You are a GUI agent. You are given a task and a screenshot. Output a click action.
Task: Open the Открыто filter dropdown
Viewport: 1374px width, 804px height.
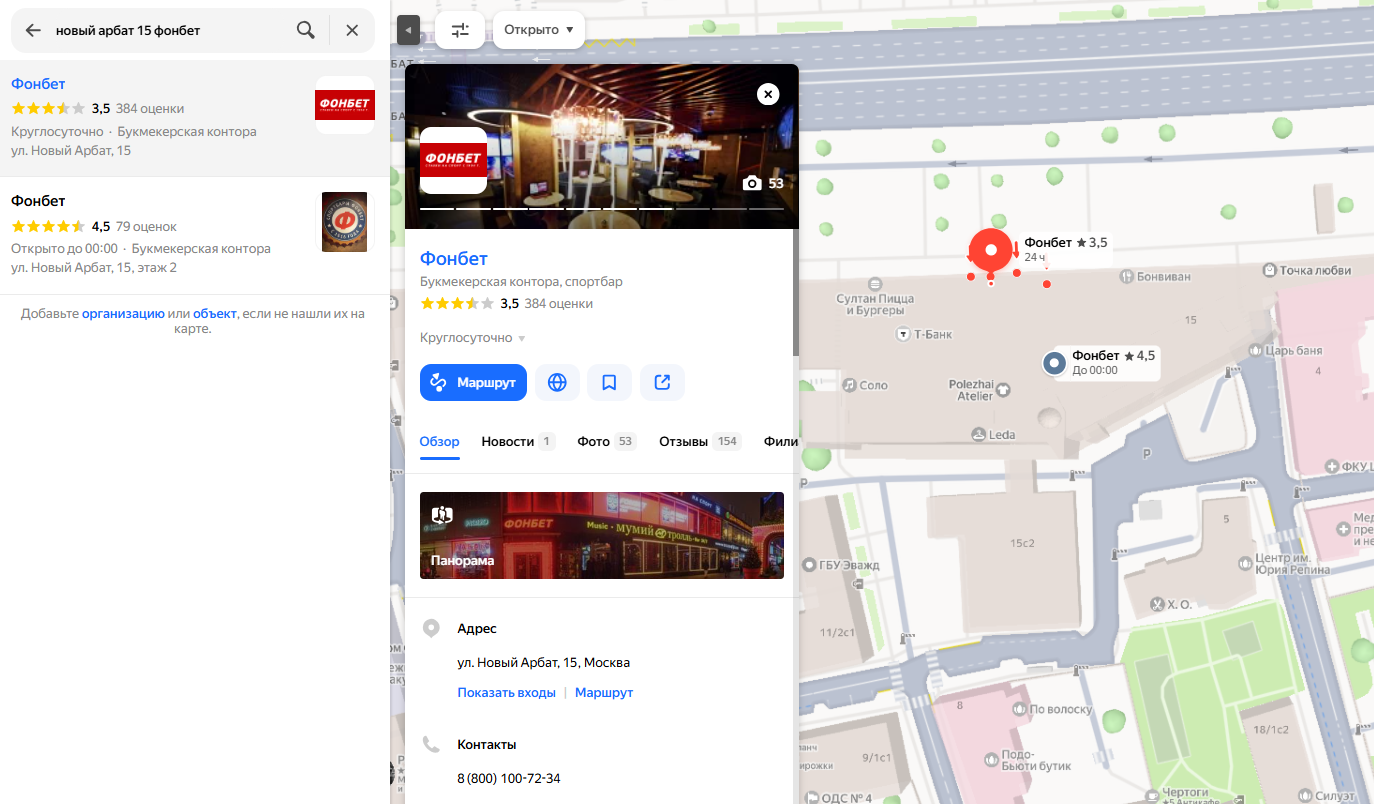click(539, 30)
